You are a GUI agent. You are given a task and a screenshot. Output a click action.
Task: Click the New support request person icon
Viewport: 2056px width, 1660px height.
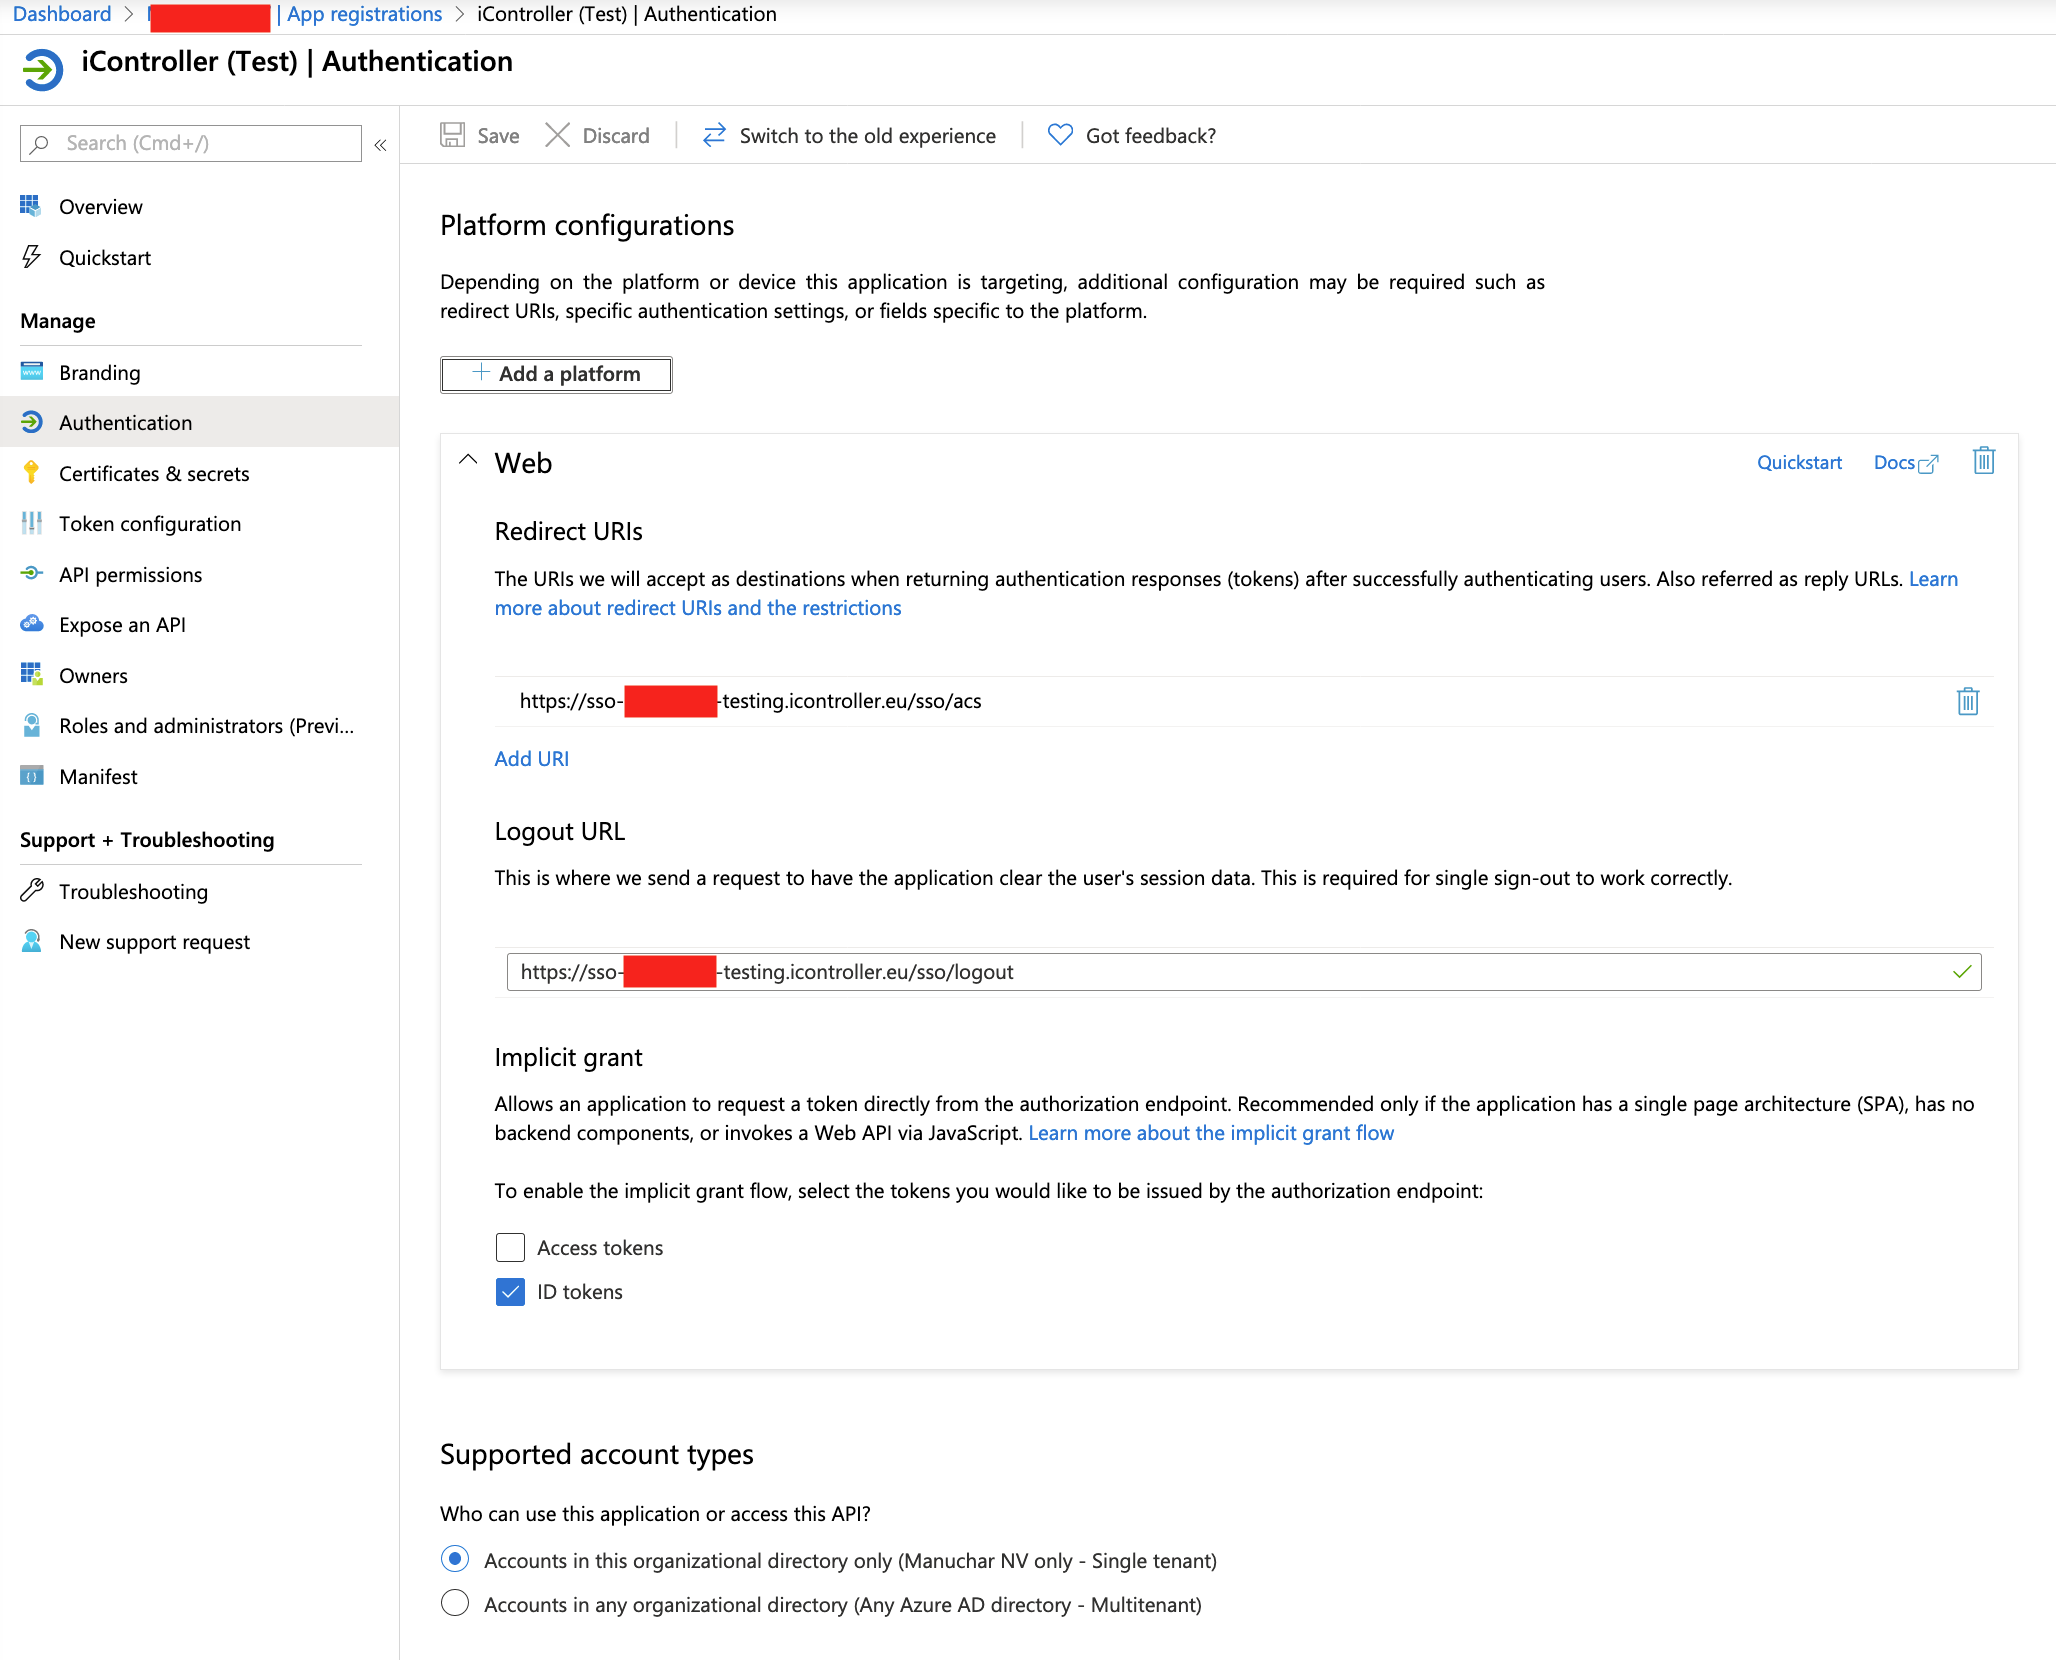[31, 941]
